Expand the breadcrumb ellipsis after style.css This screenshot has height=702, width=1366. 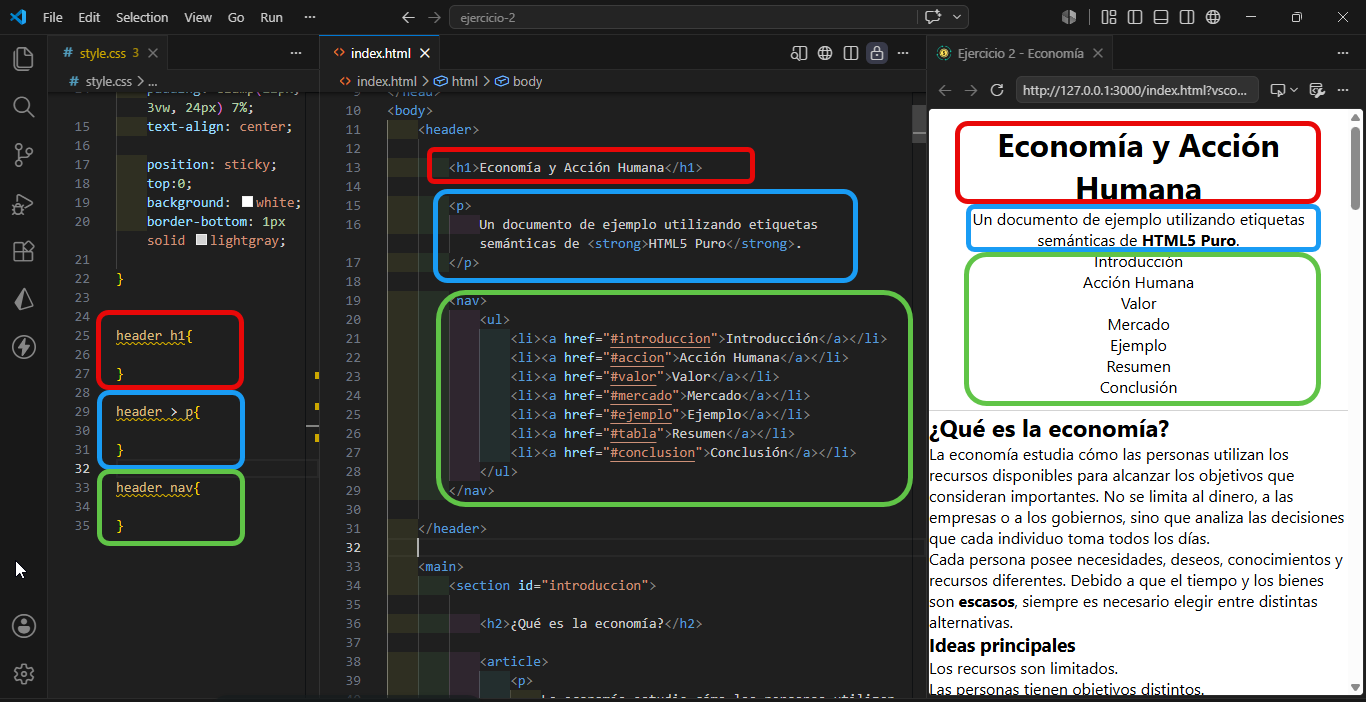coord(153,81)
